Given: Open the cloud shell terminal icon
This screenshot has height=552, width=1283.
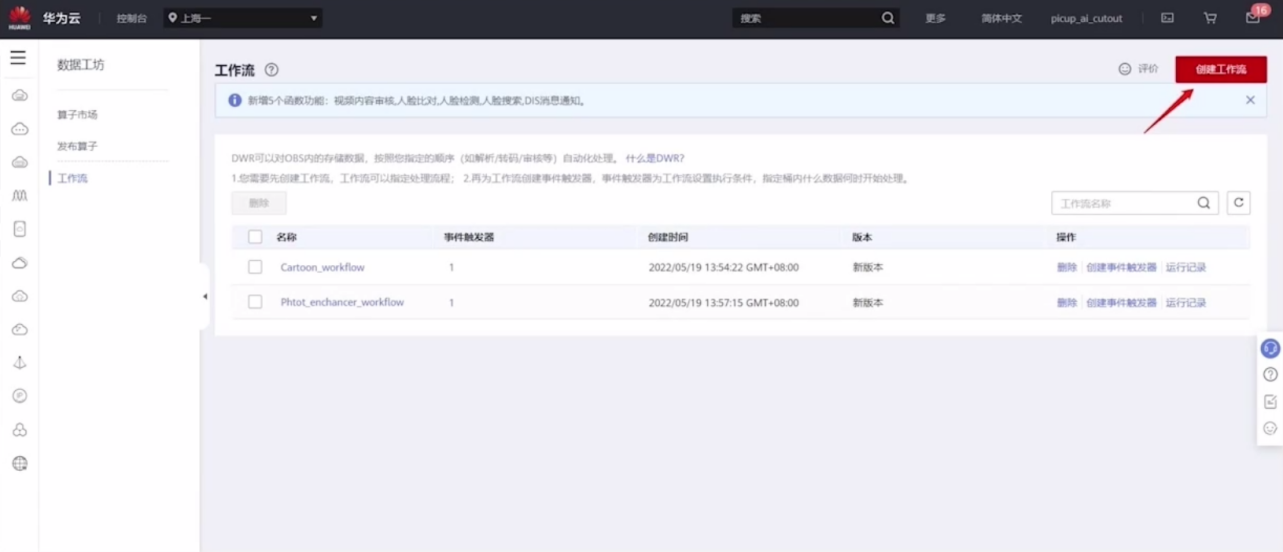Looking at the screenshot, I should pyautogui.click(x=1167, y=18).
